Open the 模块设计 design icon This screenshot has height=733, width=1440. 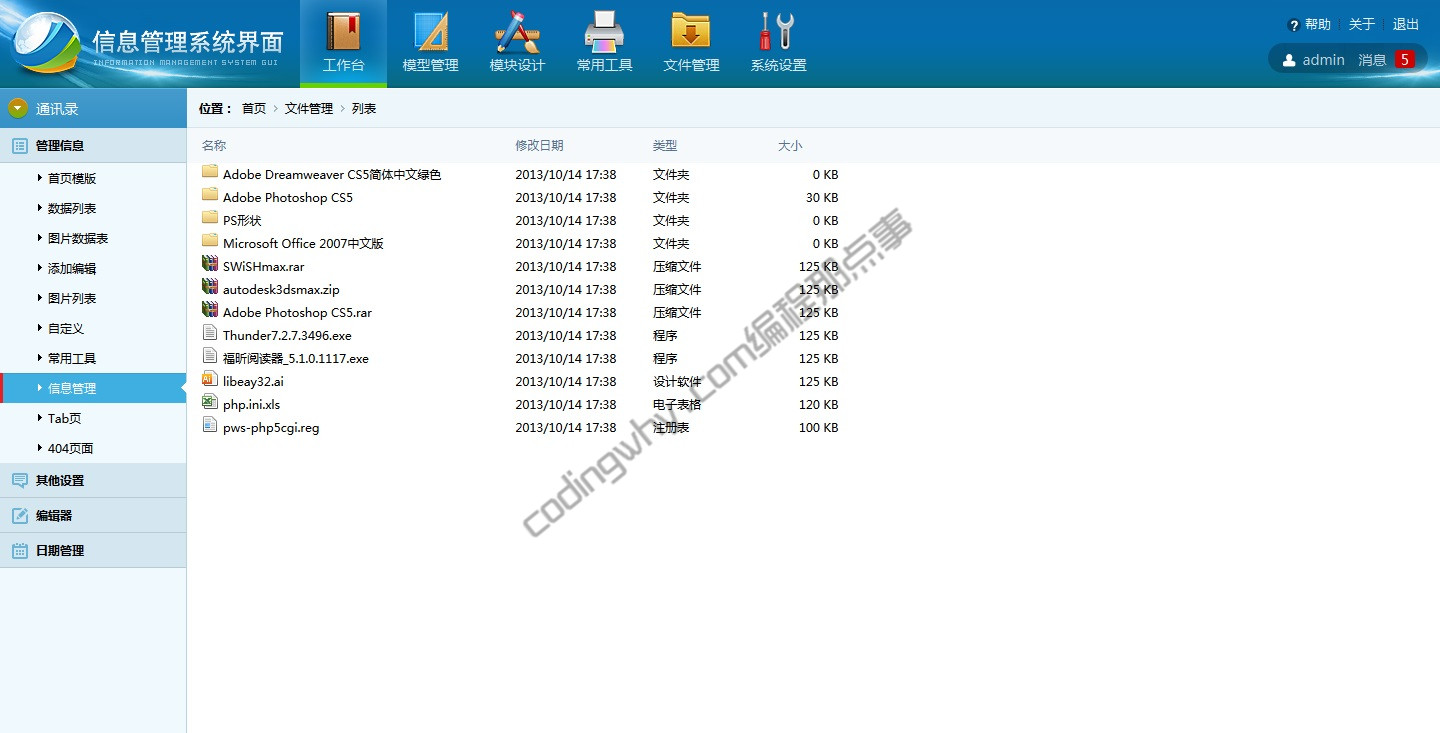(517, 32)
